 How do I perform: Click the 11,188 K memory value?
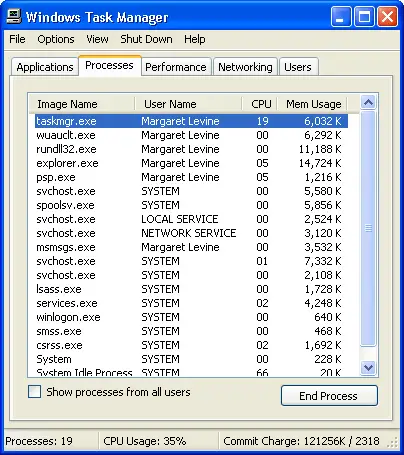click(320, 149)
